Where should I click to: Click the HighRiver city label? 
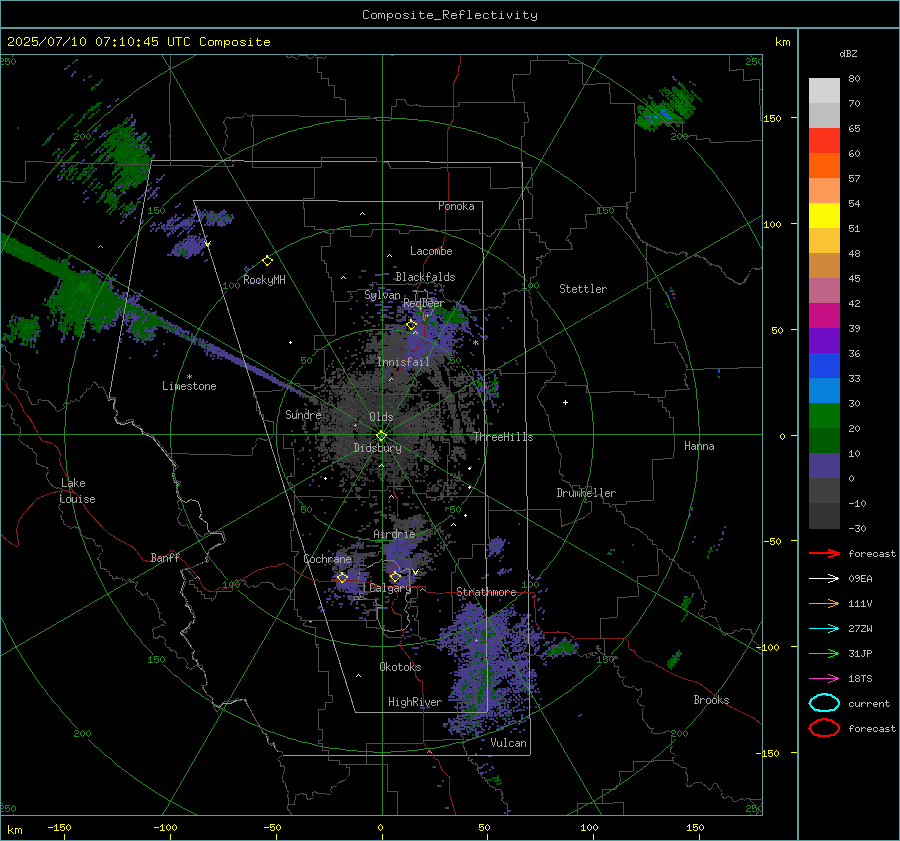pyautogui.click(x=414, y=702)
